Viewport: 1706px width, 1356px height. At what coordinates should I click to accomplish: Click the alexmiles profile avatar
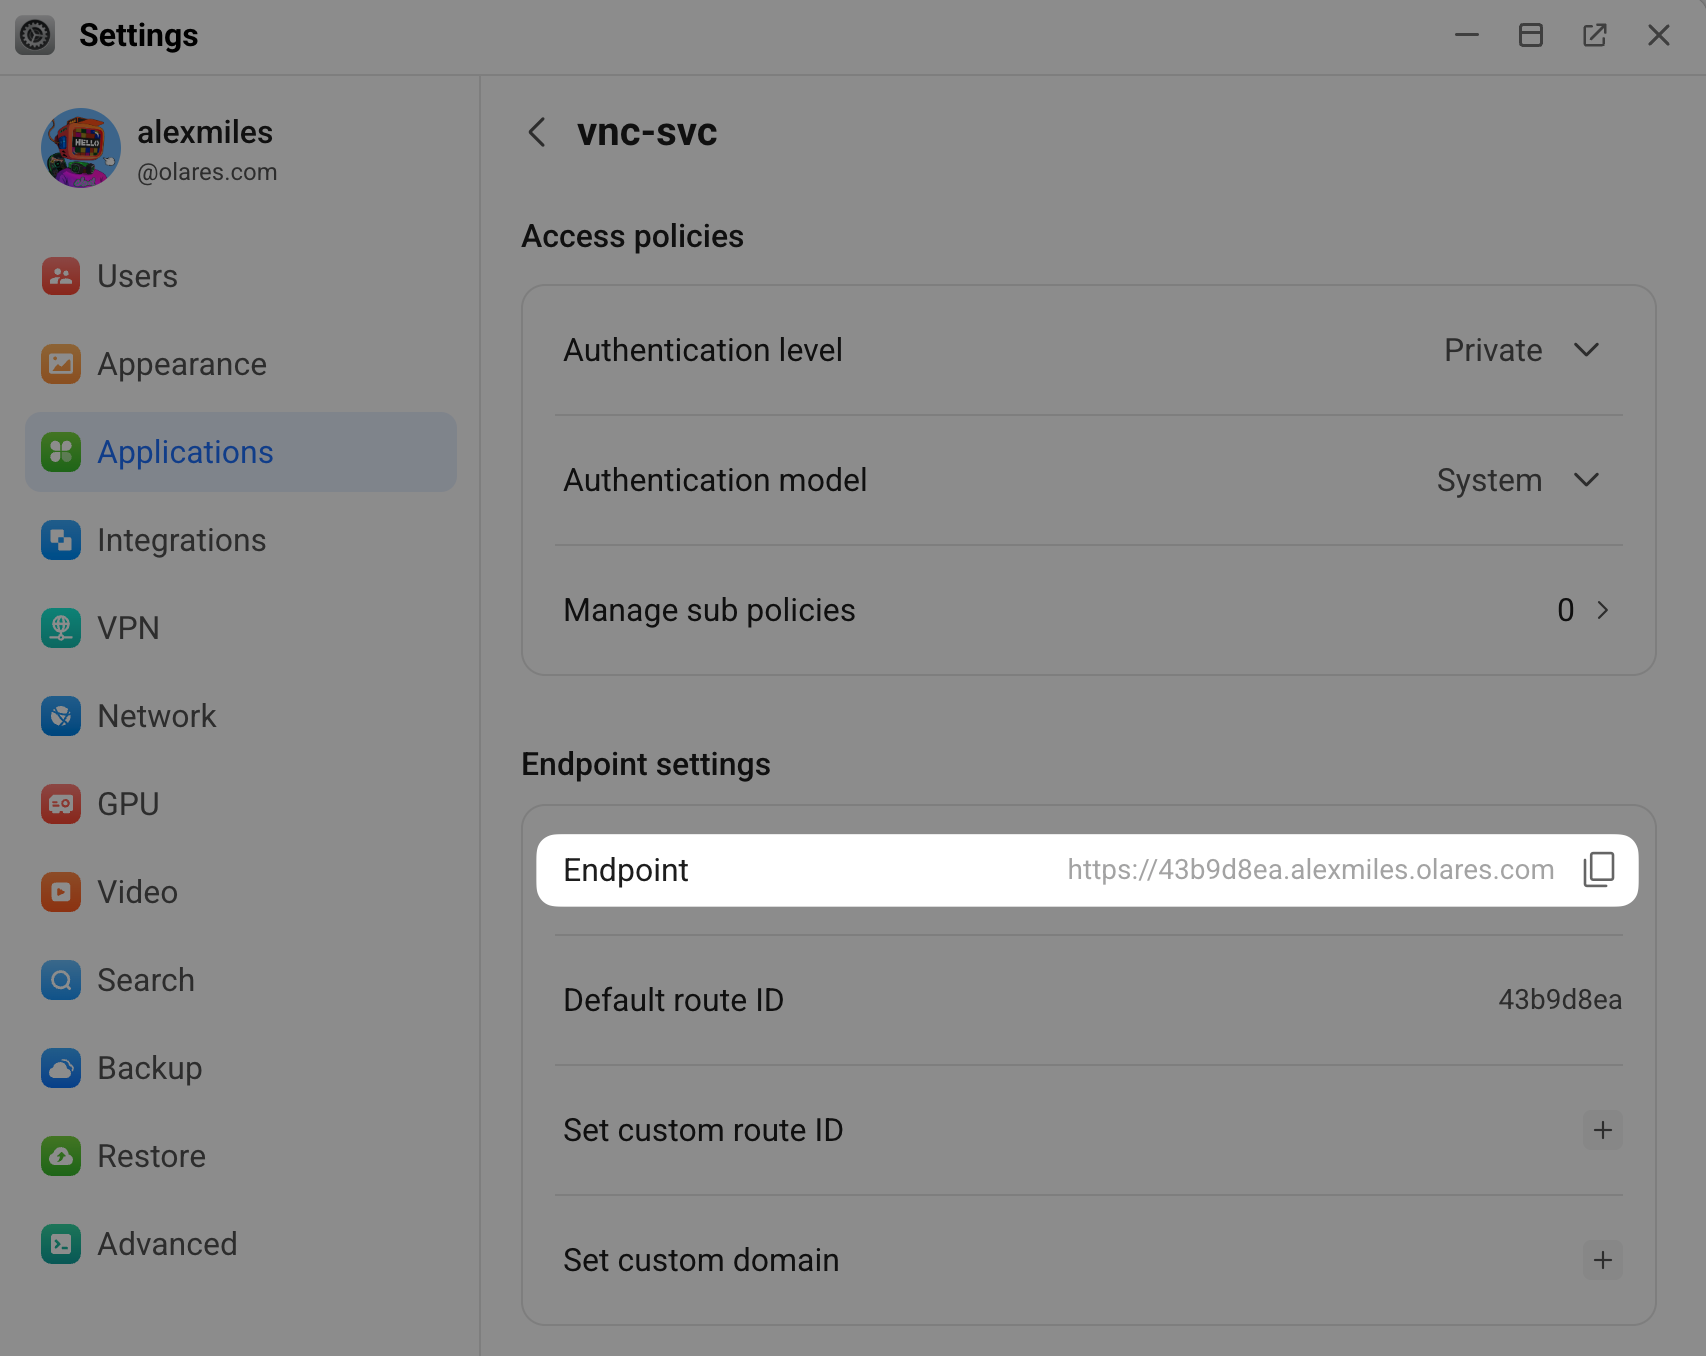click(81, 148)
